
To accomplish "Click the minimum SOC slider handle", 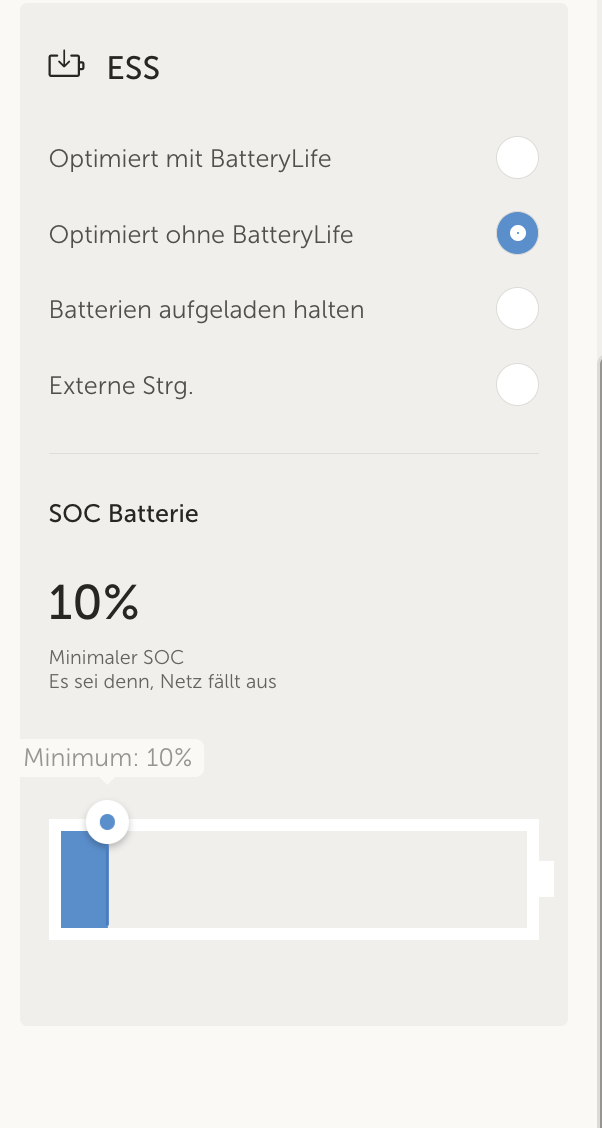I will pyautogui.click(x=107, y=822).
